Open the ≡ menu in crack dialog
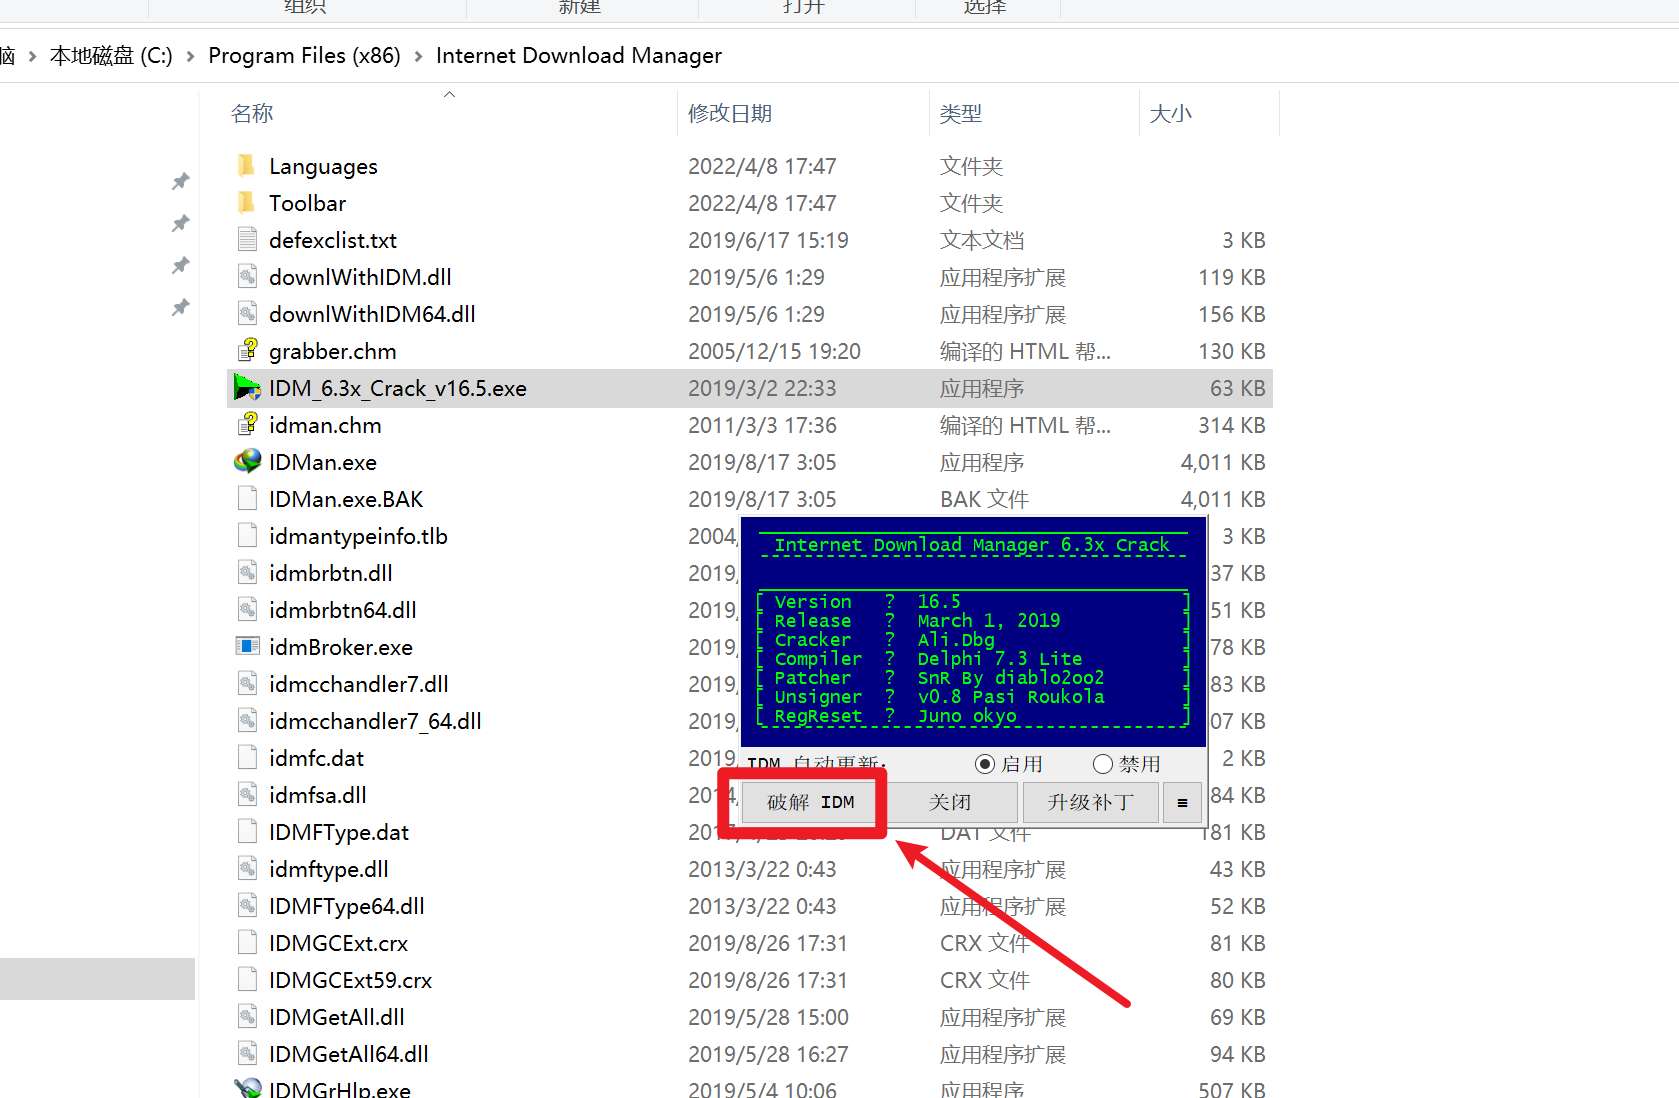Screen dimensions: 1679x1098 1182,802
